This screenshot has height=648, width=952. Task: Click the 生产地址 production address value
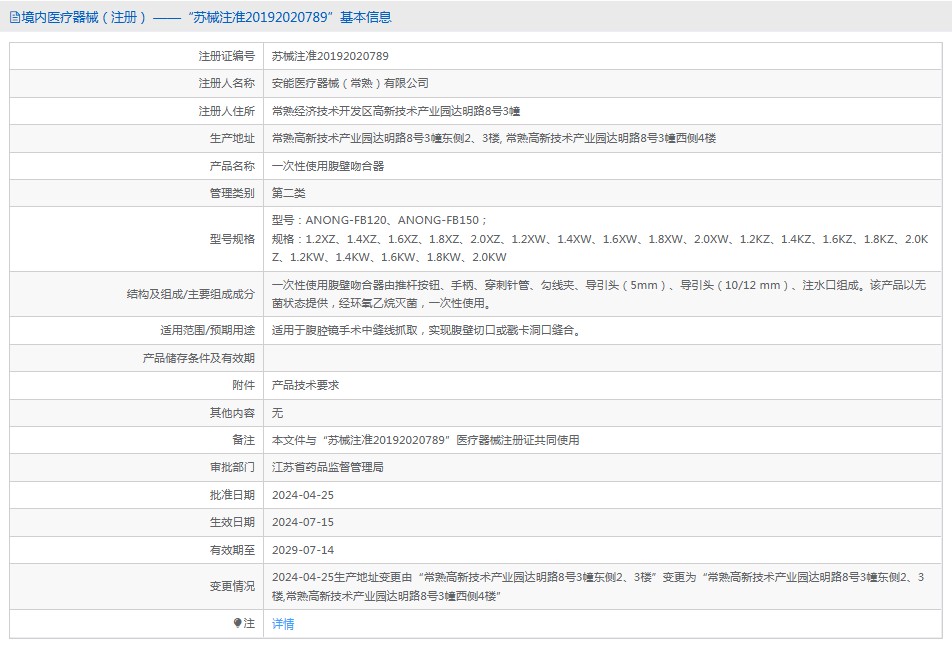click(494, 138)
